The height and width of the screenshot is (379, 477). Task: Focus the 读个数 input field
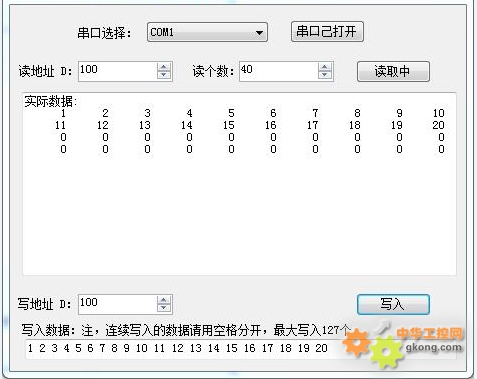pos(278,71)
